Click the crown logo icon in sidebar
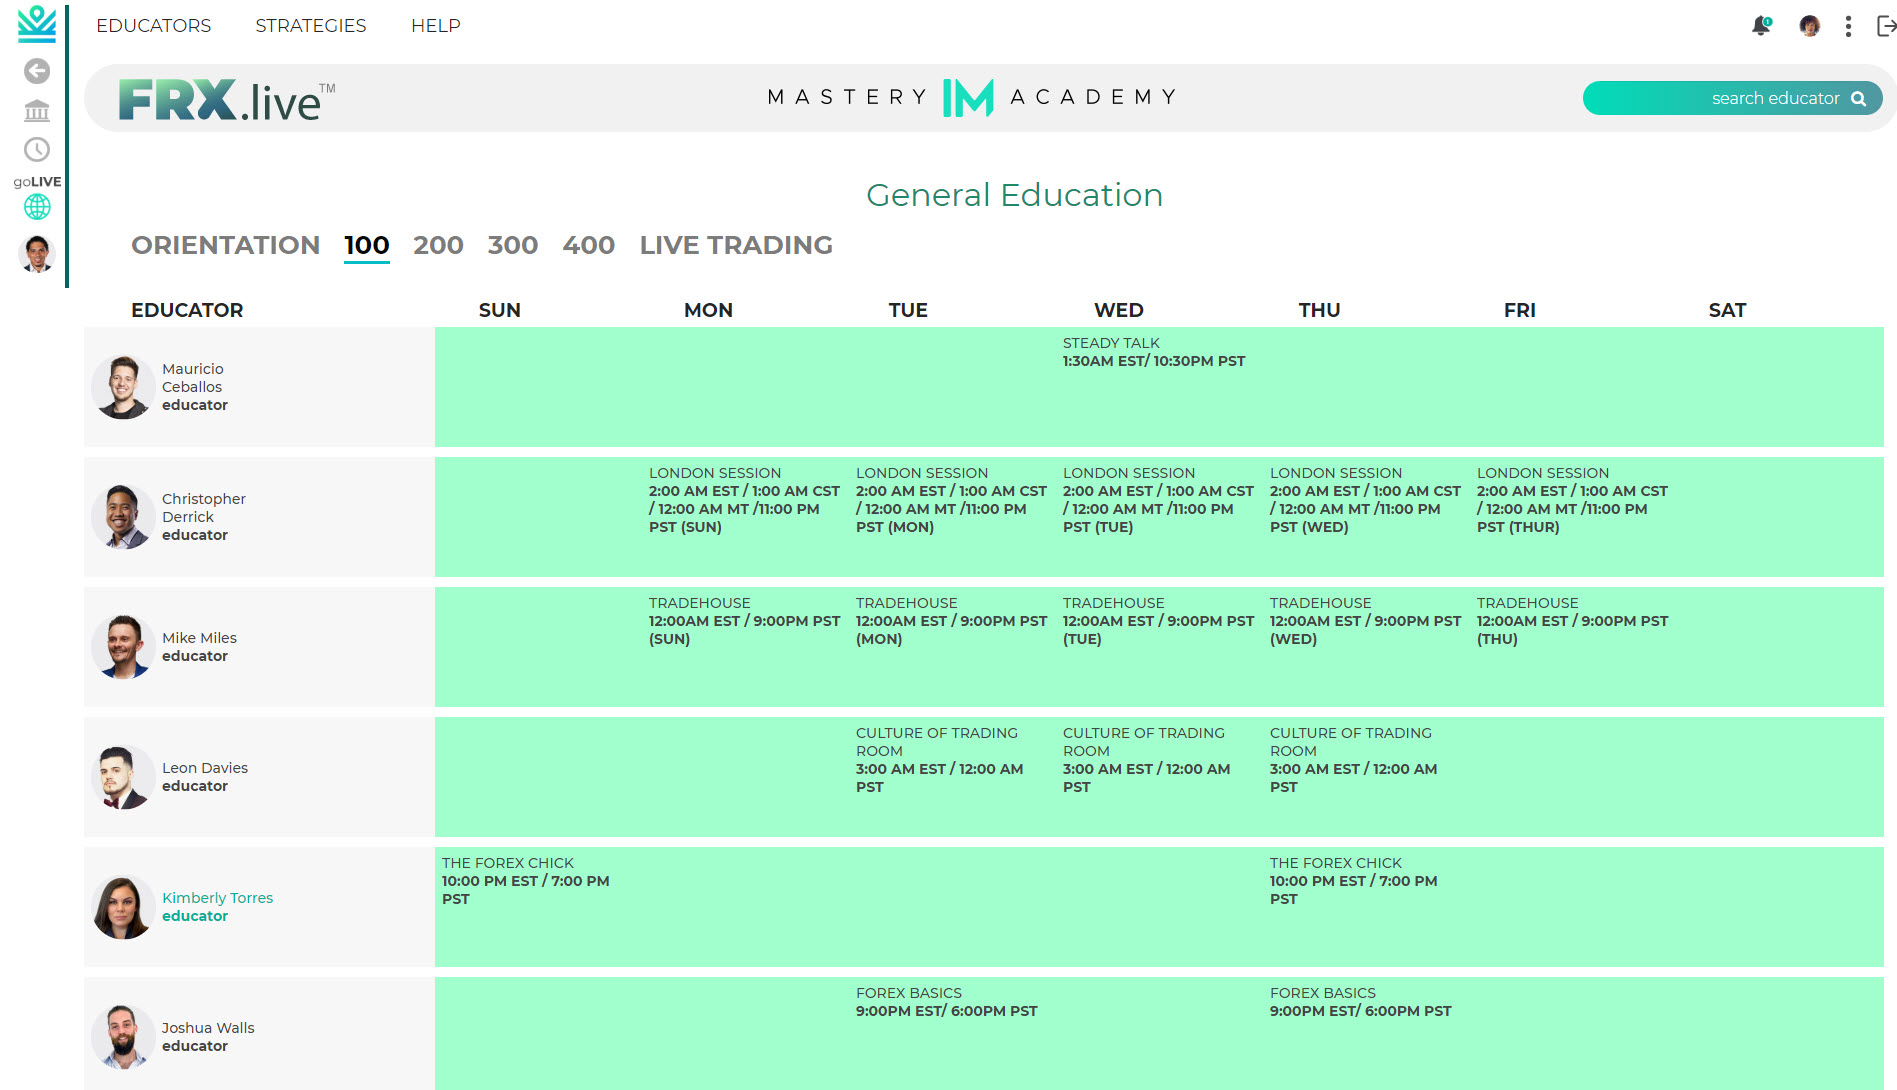Image resolution: width=1897 pixels, height=1090 pixels. (37, 24)
